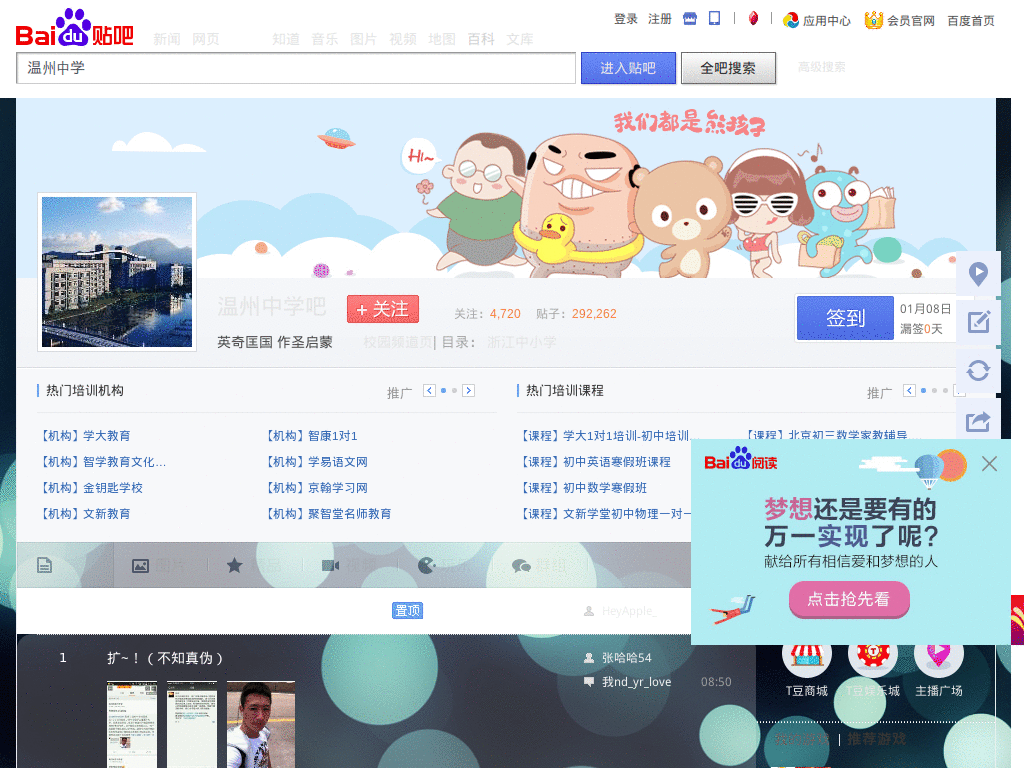Click the crown icon beside 会员官网

click(x=874, y=20)
